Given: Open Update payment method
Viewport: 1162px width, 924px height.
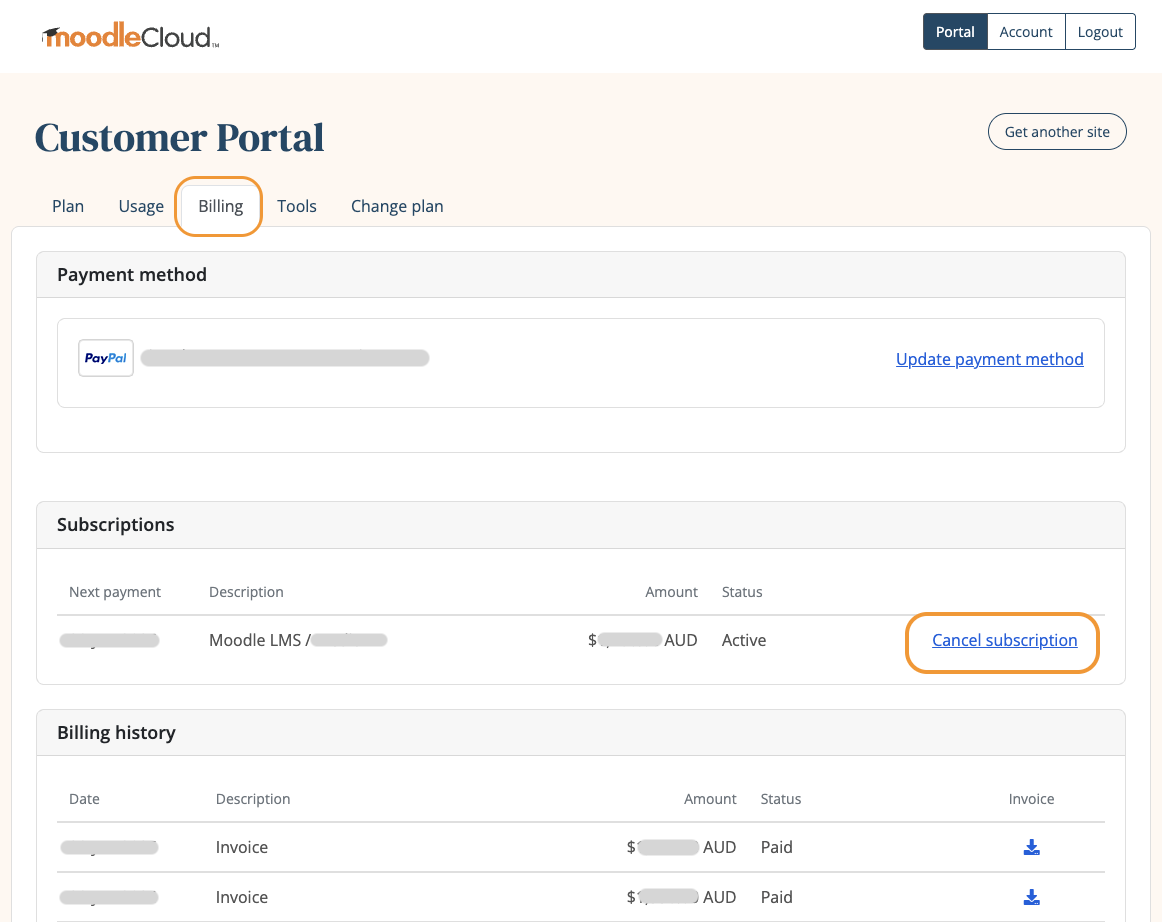Looking at the screenshot, I should [x=989, y=359].
